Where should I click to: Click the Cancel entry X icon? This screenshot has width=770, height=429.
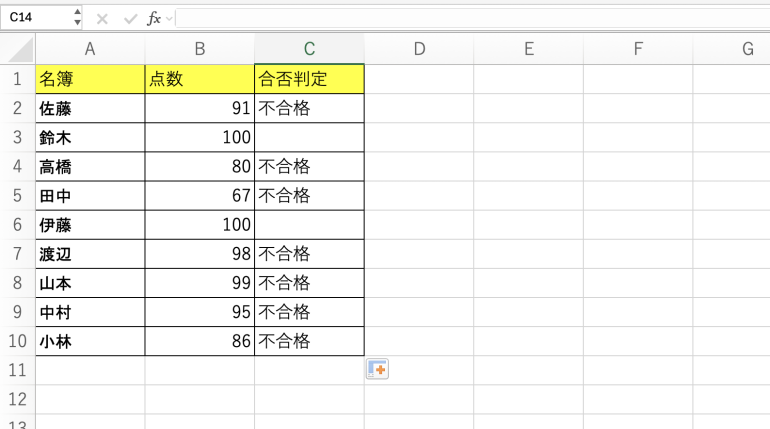click(102, 19)
